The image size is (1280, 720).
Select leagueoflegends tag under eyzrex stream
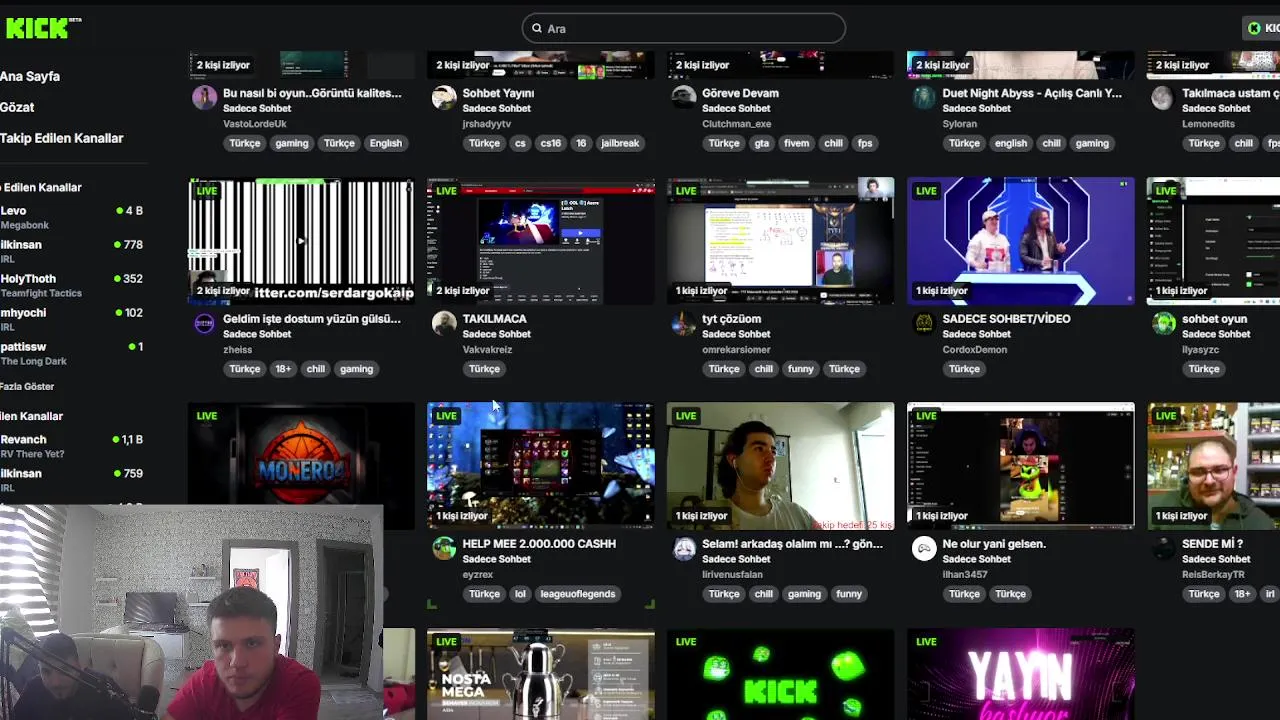click(x=578, y=594)
